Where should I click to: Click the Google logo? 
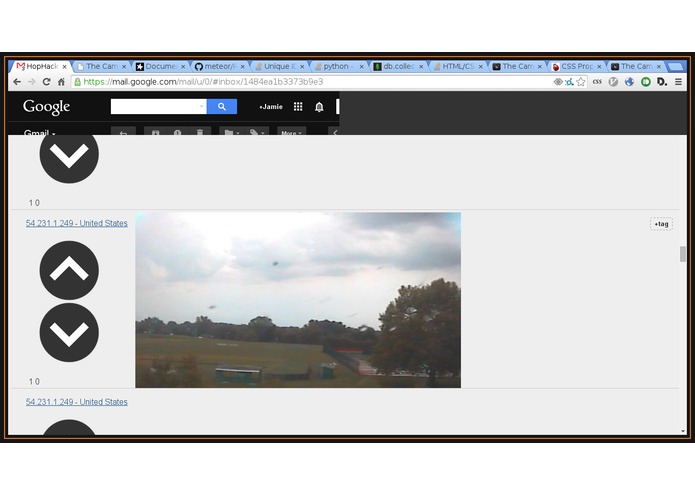(47, 107)
